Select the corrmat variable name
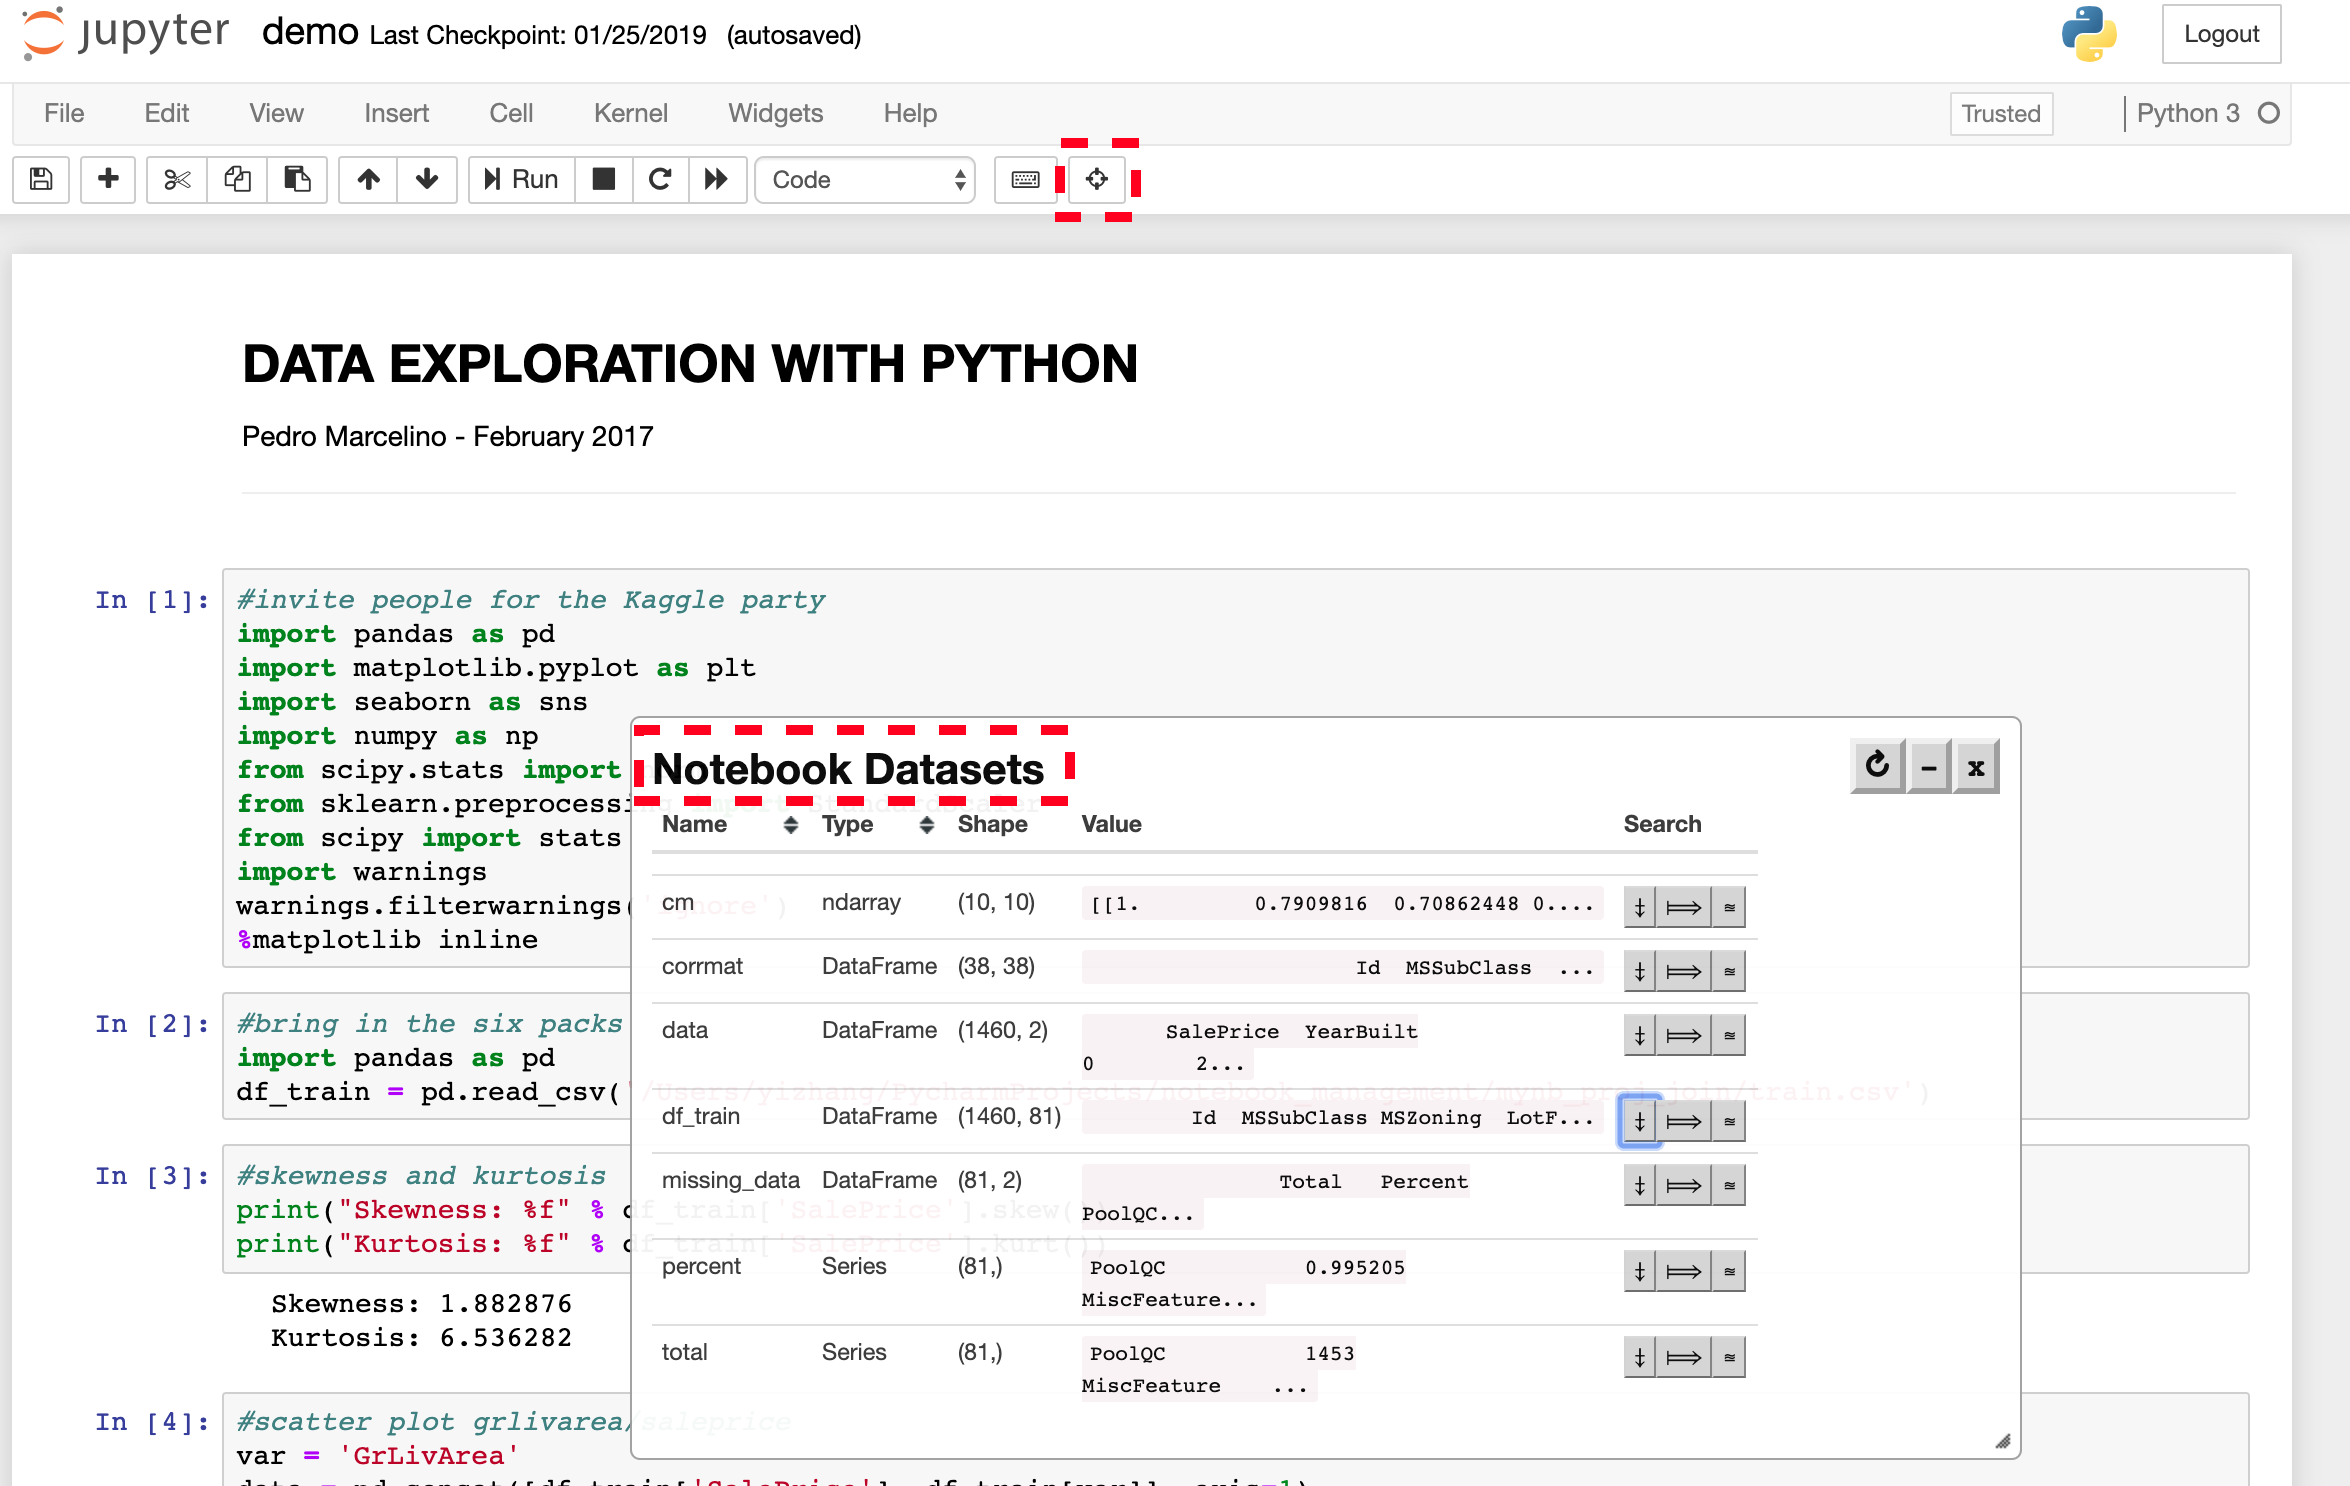 coord(702,966)
